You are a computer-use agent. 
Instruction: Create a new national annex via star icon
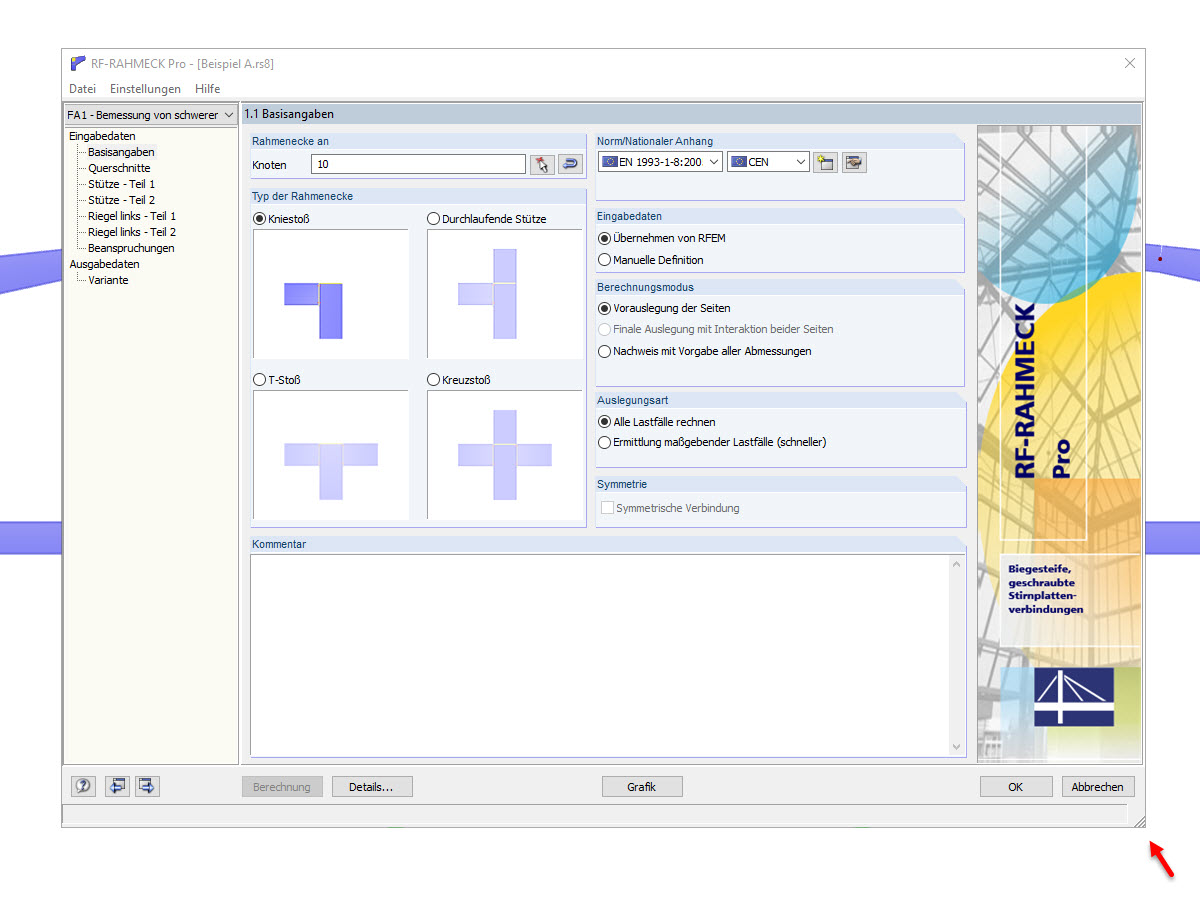click(x=824, y=161)
